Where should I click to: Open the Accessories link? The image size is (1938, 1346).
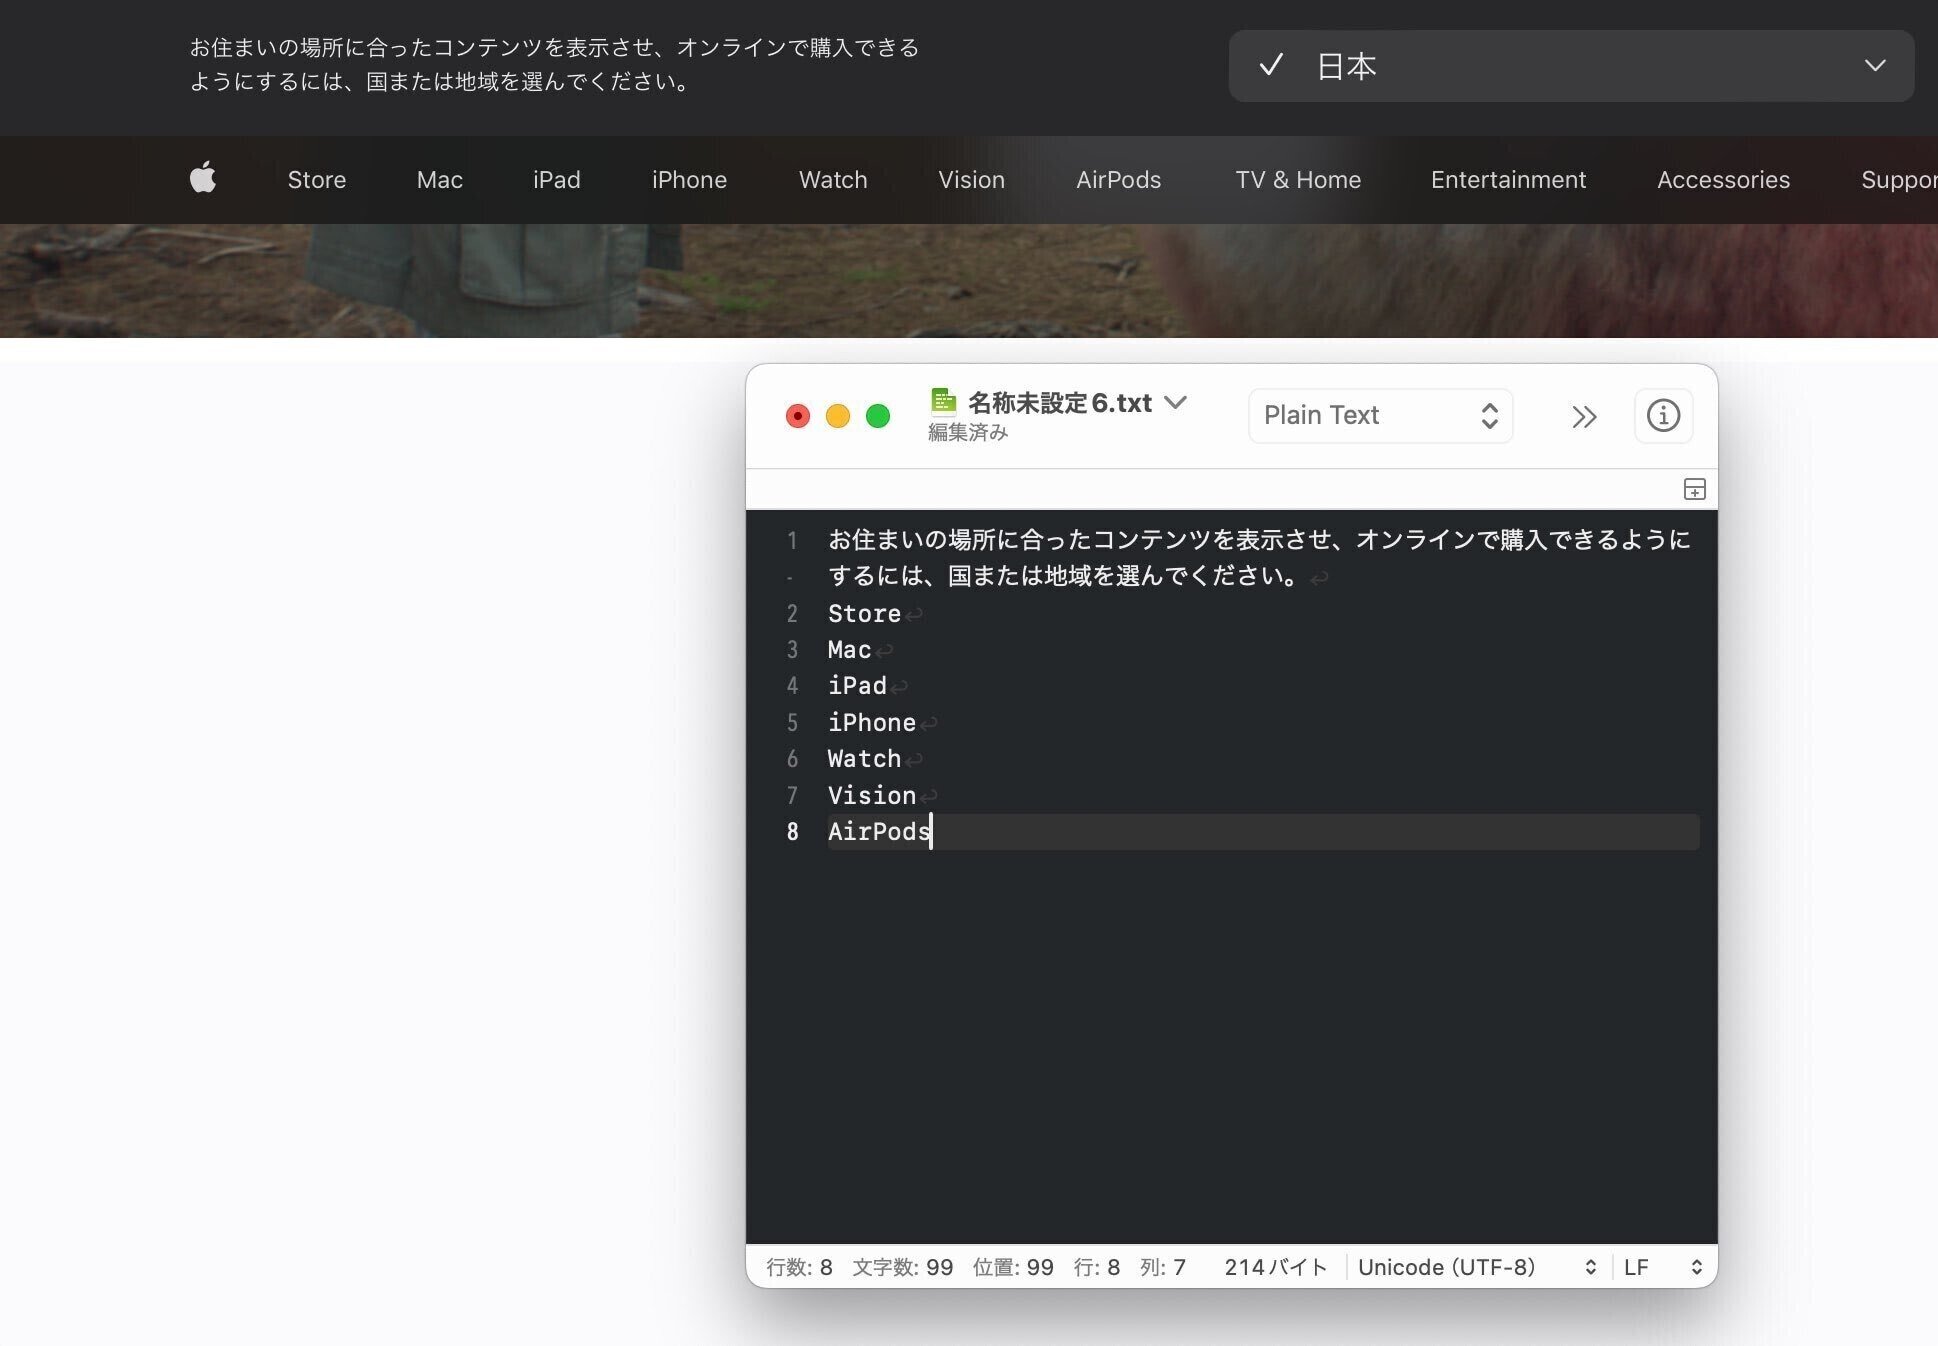click(1723, 180)
